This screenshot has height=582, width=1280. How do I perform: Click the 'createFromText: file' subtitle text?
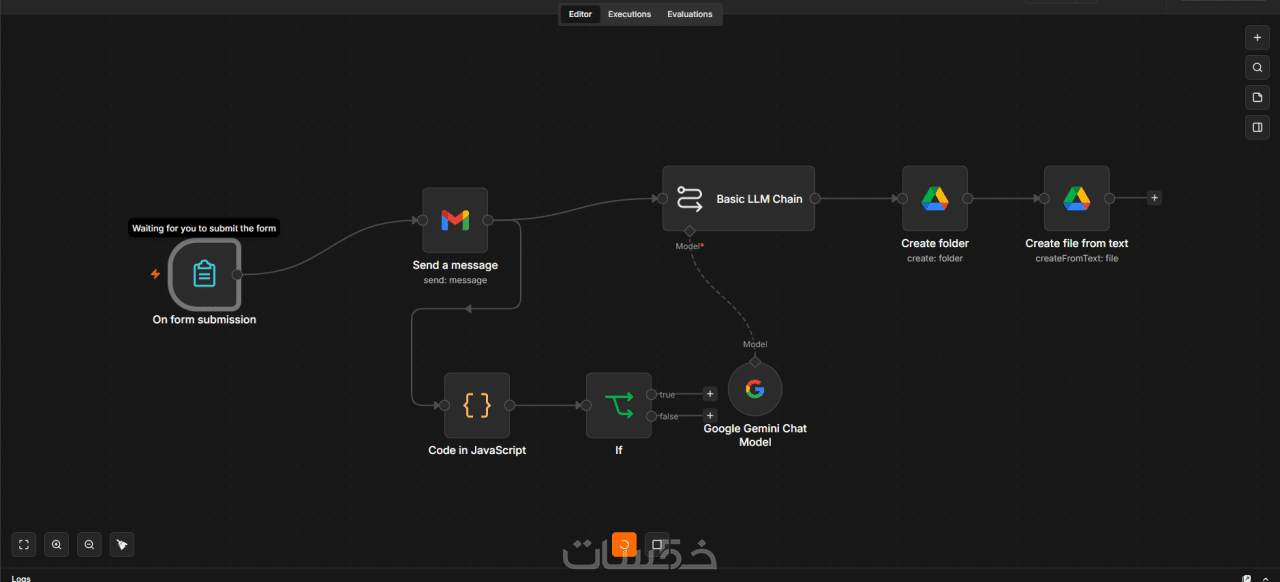pos(1077,258)
